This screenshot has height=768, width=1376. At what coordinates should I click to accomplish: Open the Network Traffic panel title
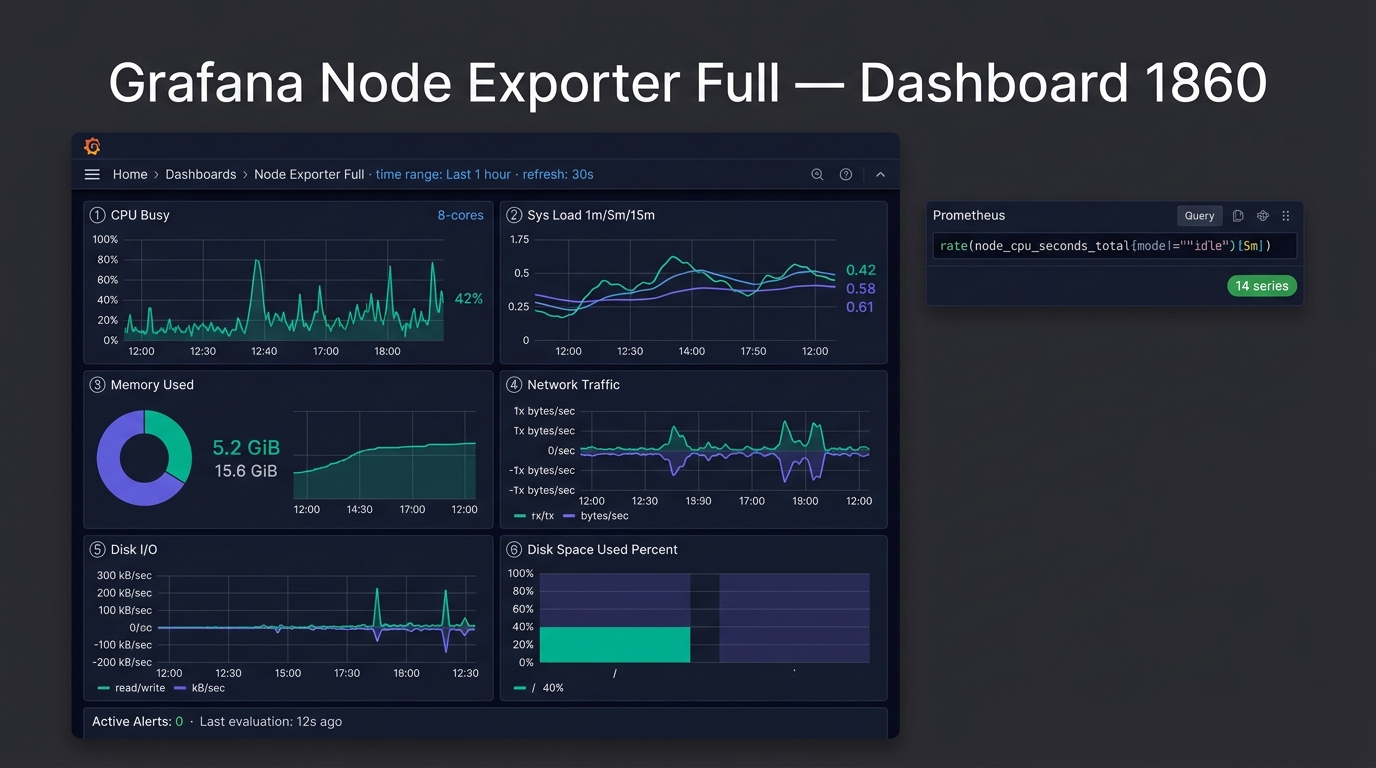pyautogui.click(x=574, y=385)
